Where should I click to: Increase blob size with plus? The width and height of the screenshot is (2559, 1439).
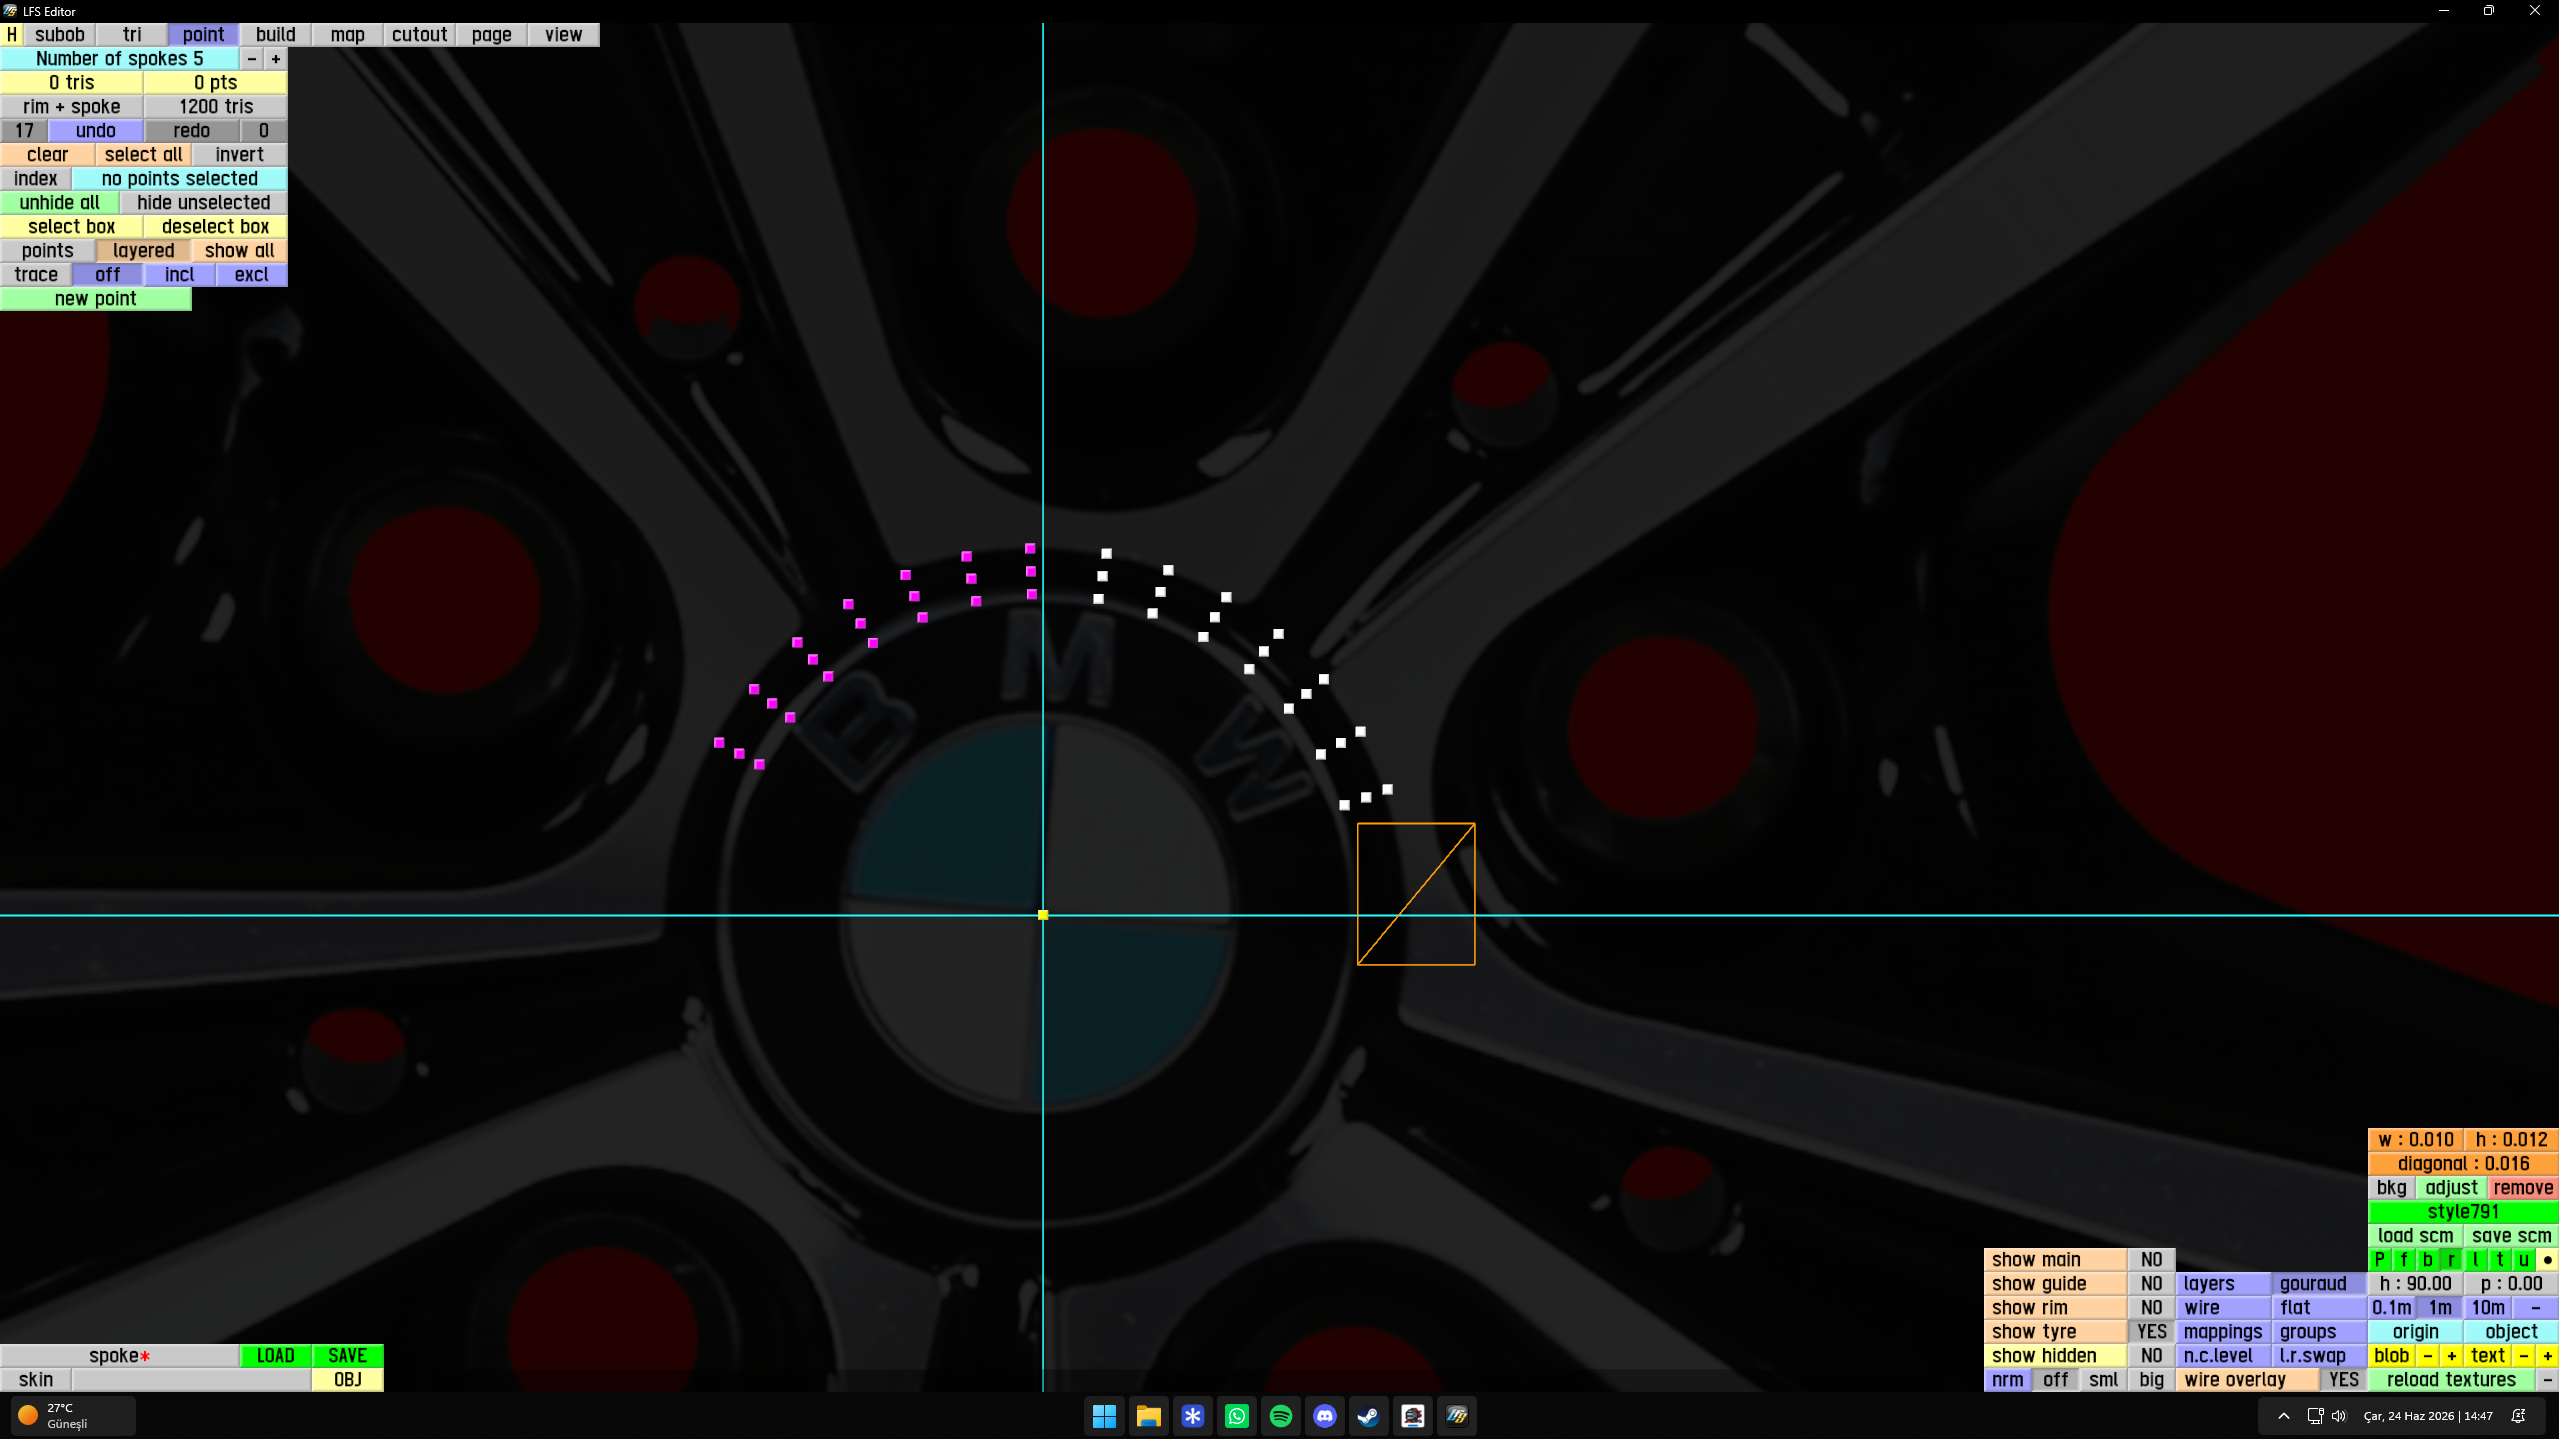tap(2452, 1356)
